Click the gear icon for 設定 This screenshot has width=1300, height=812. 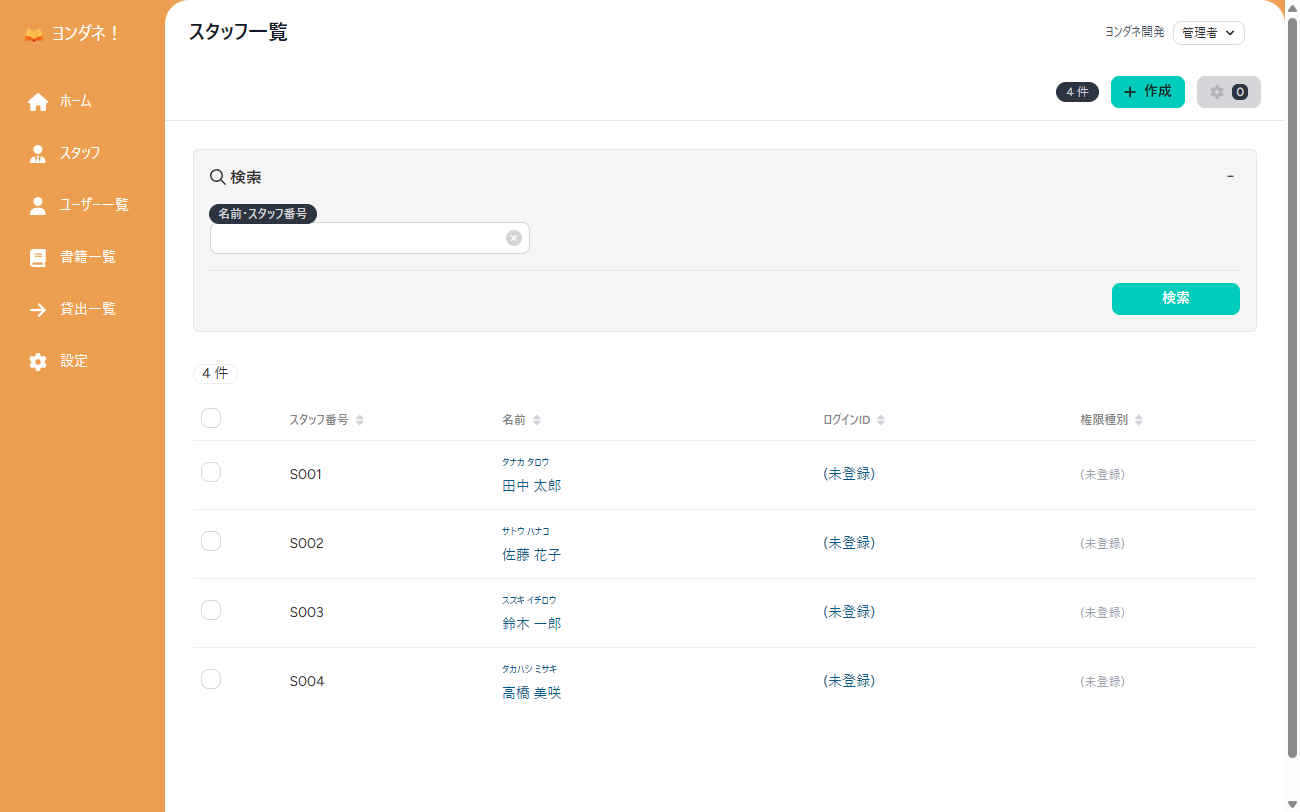pos(38,362)
